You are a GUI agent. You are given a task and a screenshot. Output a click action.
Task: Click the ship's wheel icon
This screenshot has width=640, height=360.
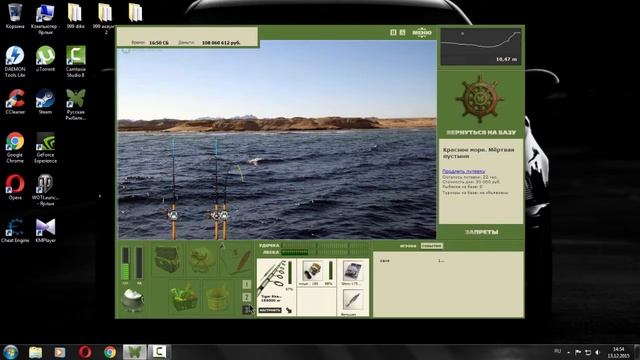click(480, 99)
